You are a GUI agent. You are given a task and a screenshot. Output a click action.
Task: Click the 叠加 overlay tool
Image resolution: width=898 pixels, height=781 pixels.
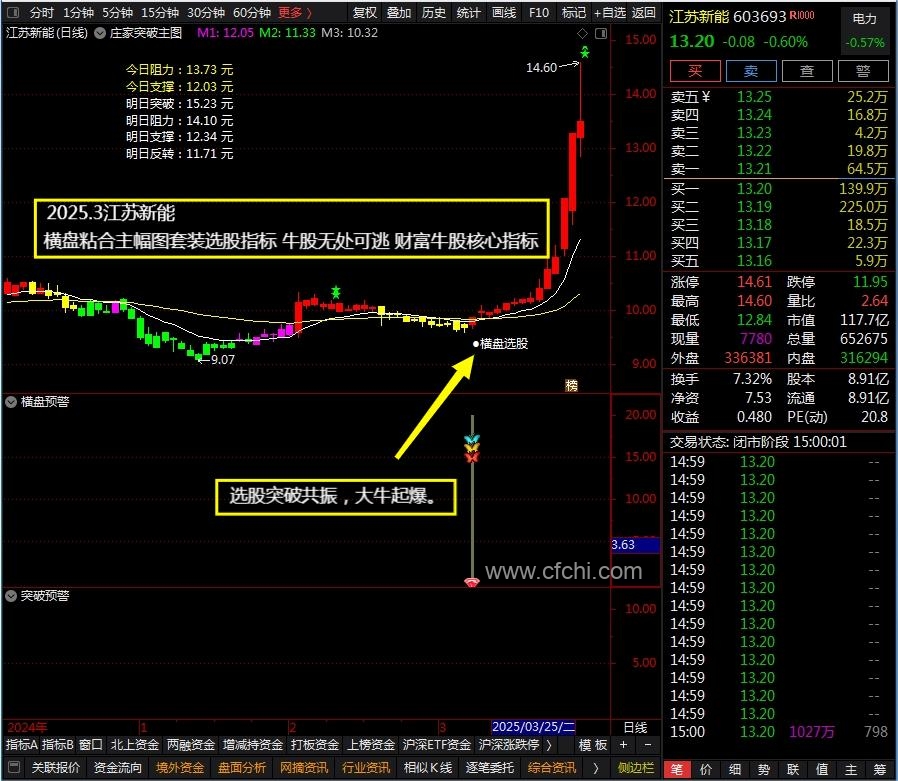point(399,13)
